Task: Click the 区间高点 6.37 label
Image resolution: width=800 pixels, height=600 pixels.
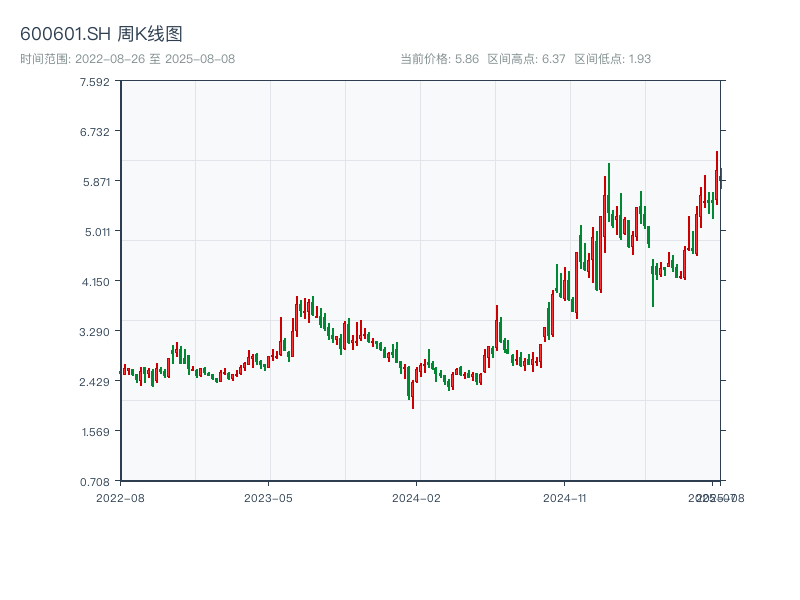Action: (526, 59)
